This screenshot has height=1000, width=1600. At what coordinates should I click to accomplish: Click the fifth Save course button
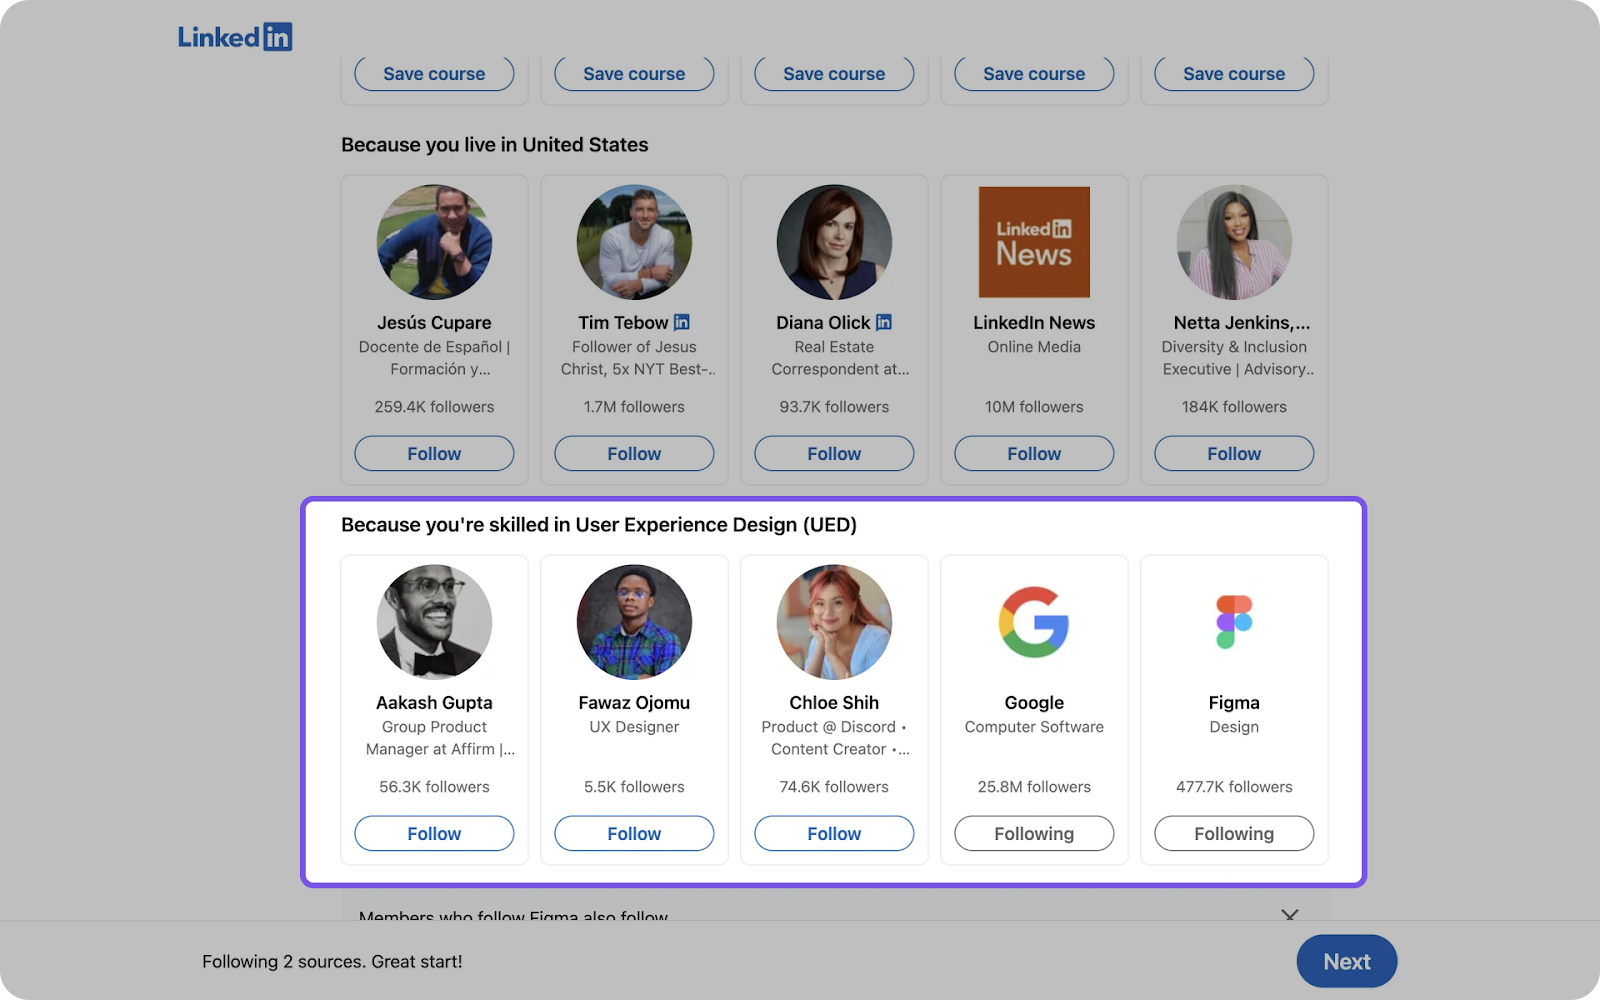1234,74
